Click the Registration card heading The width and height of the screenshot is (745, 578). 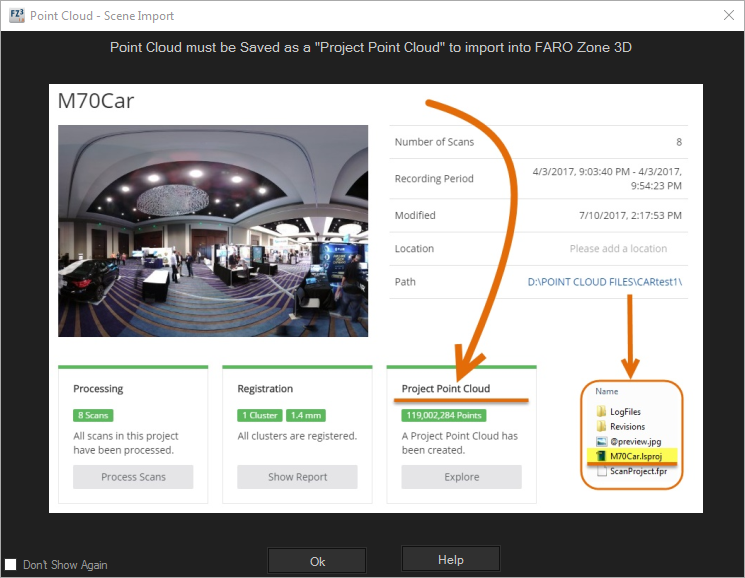pyautogui.click(x=265, y=389)
